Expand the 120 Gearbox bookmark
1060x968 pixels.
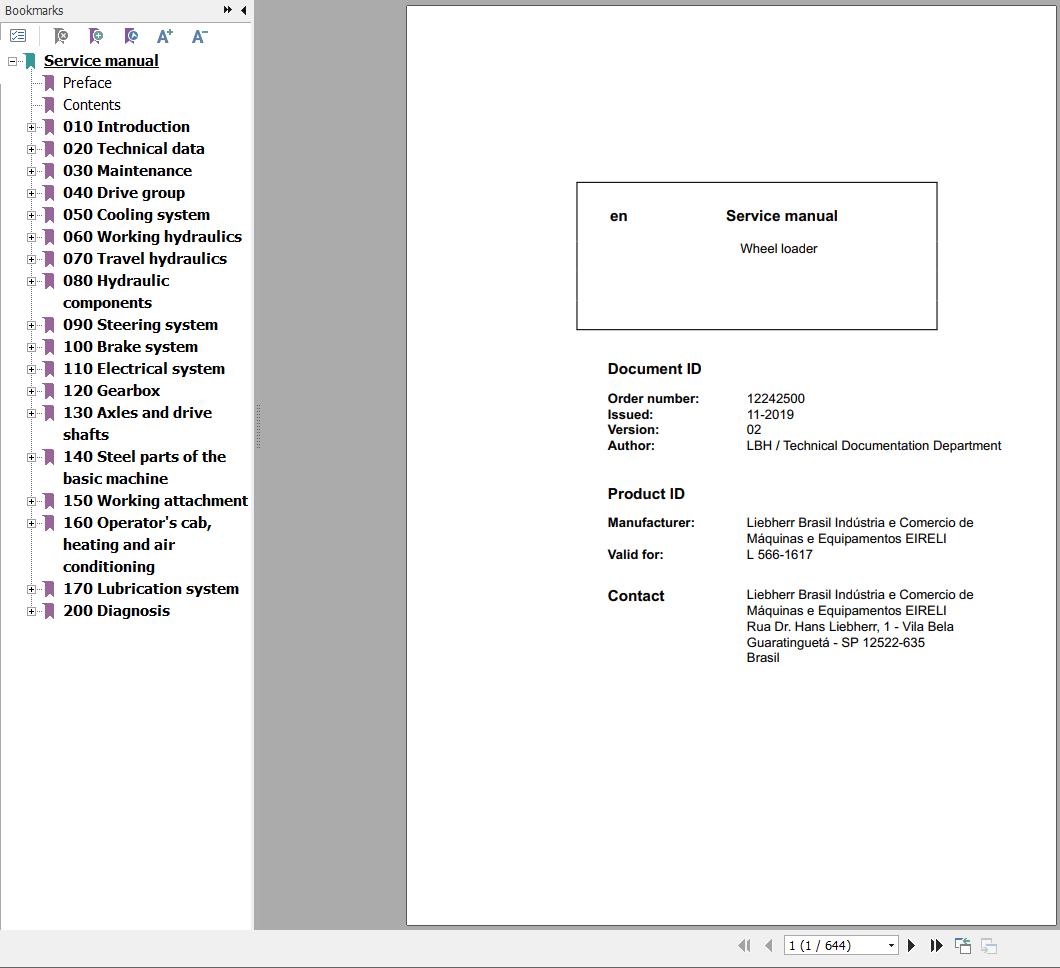[x=31, y=391]
